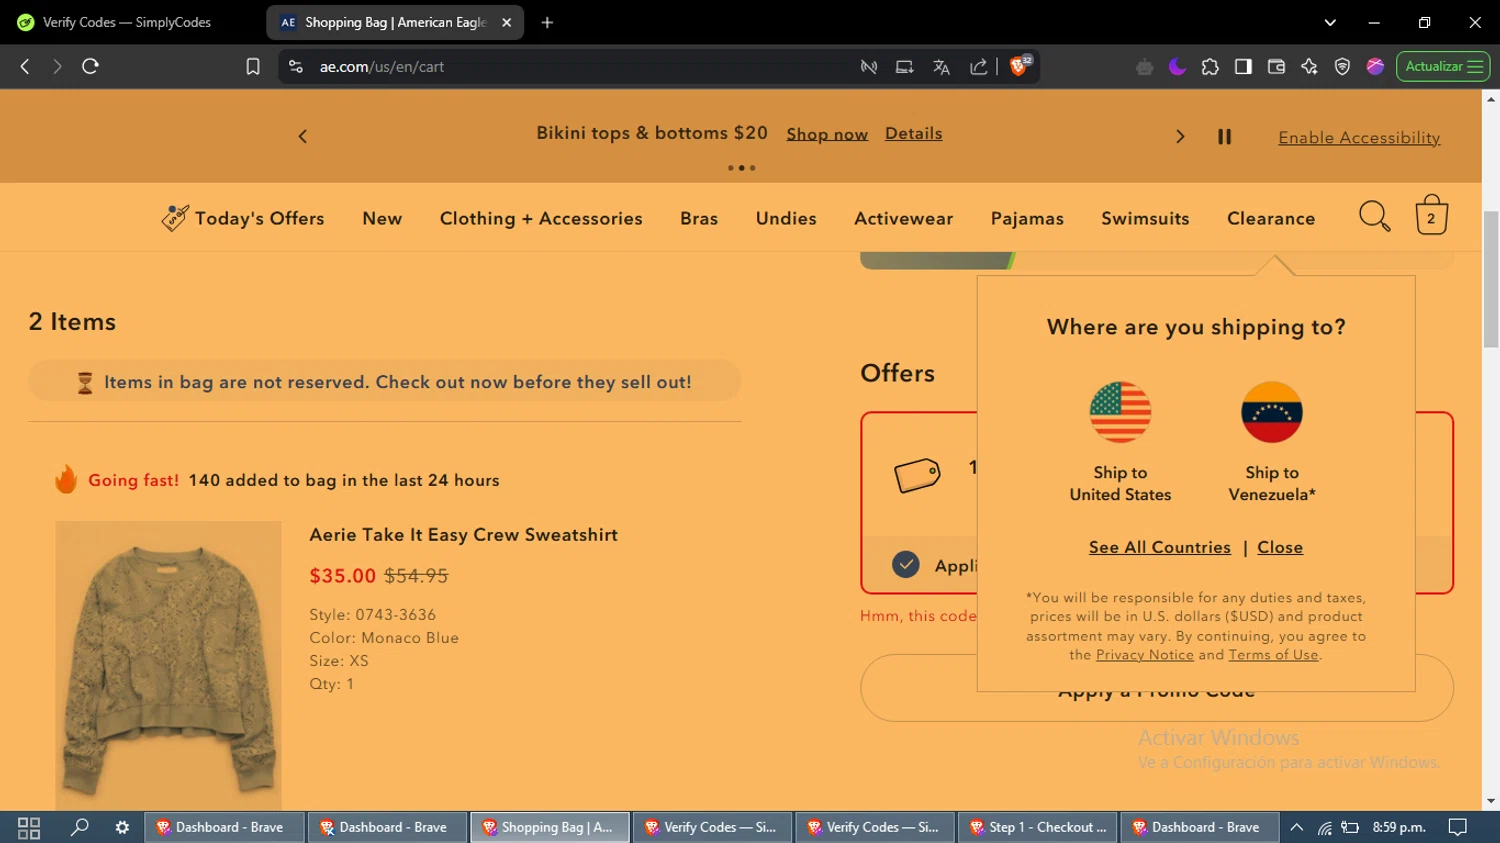Click the search magnifier icon in the site header

tap(1374, 216)
